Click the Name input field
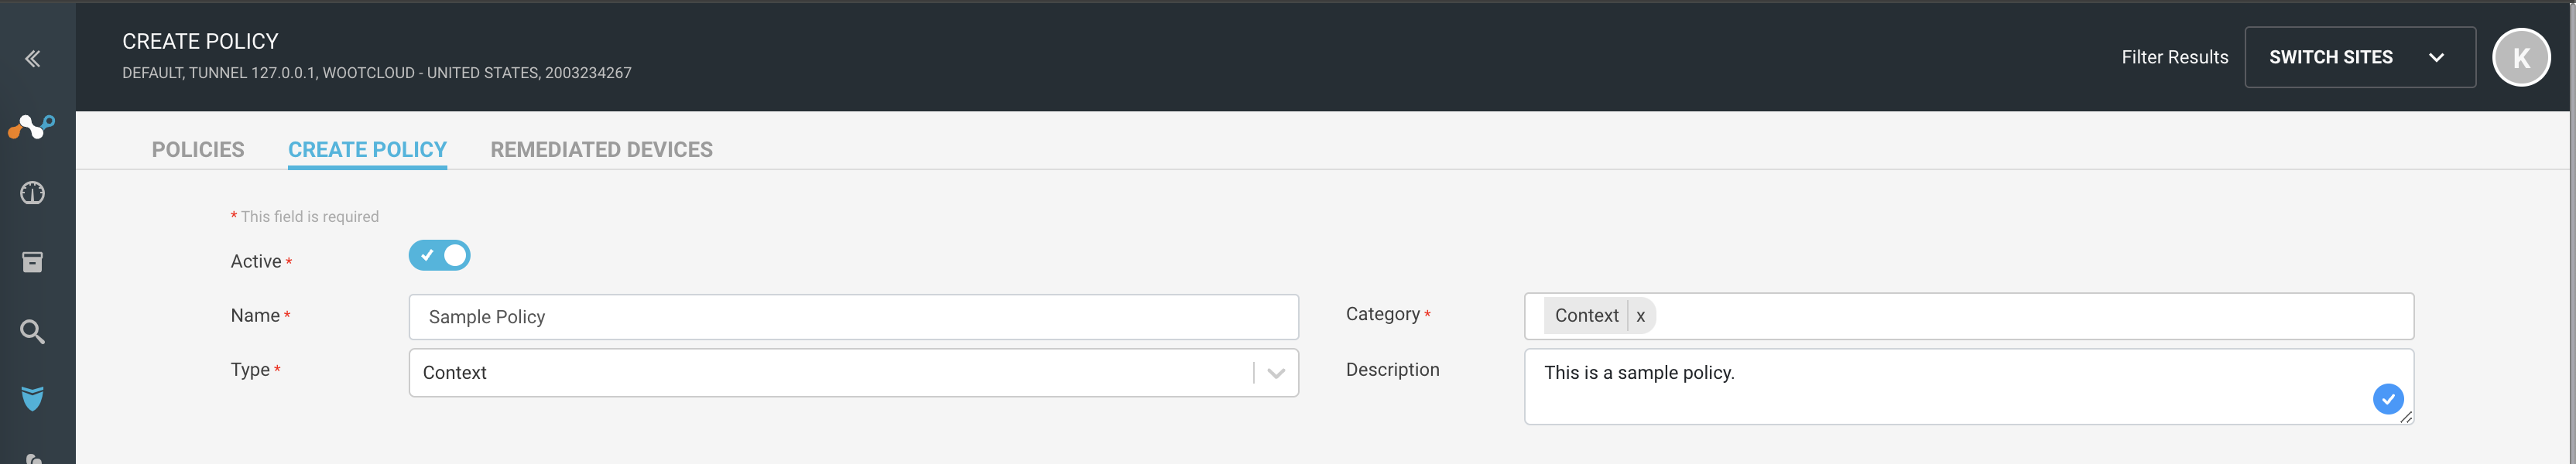Image resolution: width=2576 pixels, height=464 pixels. (854, 317)
